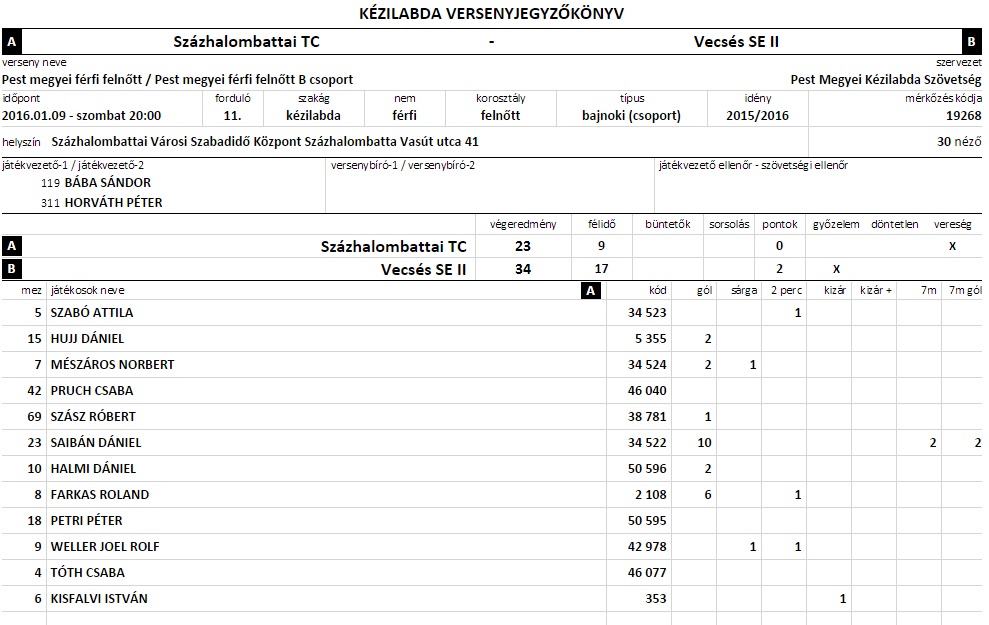Select FARKAS ROLAND's goal count 6
The width and height of the screenshot is (989, 625).
click(x=708, y=495)
